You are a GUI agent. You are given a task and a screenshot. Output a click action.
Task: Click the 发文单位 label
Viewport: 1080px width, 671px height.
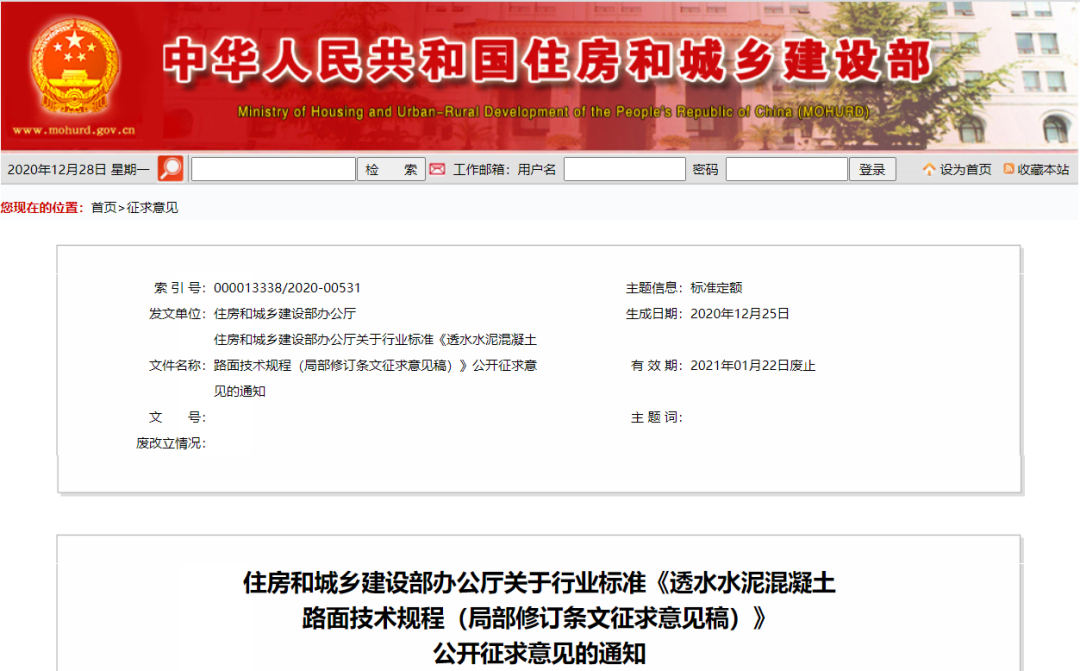(x=177, y=313)
